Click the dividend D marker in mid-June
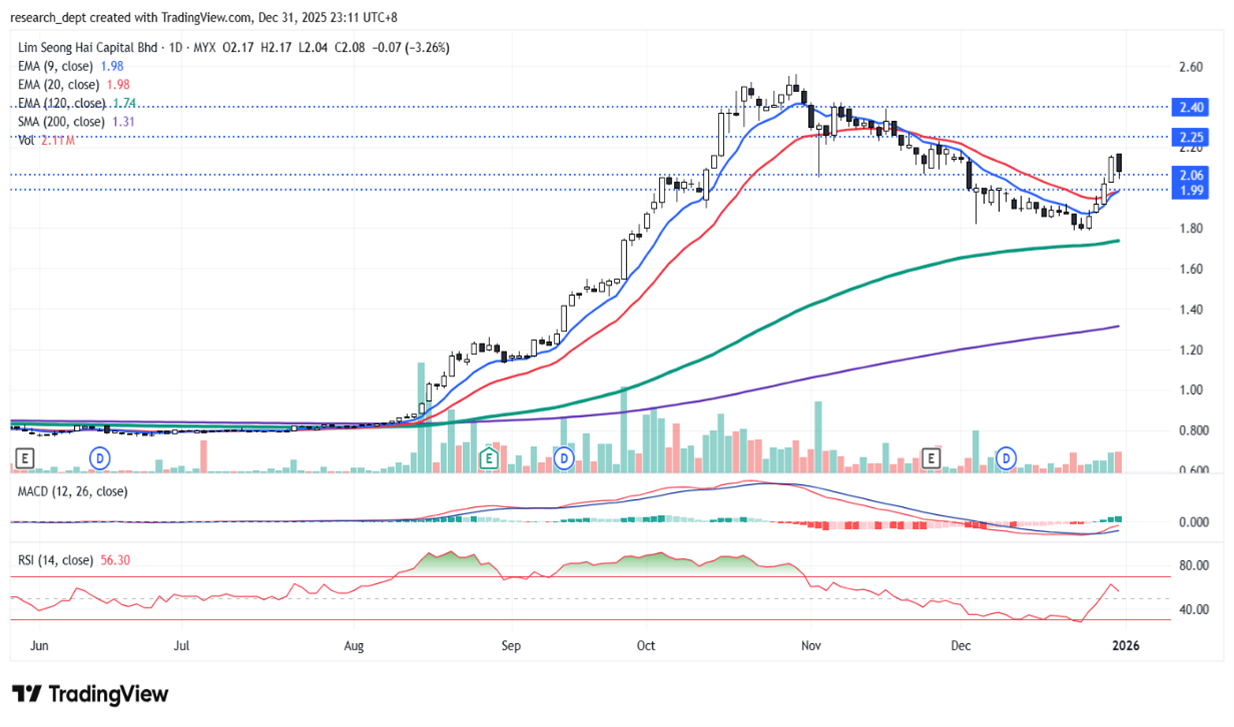Image resolution: width=1234 pixels, height=727 pixels. point(99,458)
